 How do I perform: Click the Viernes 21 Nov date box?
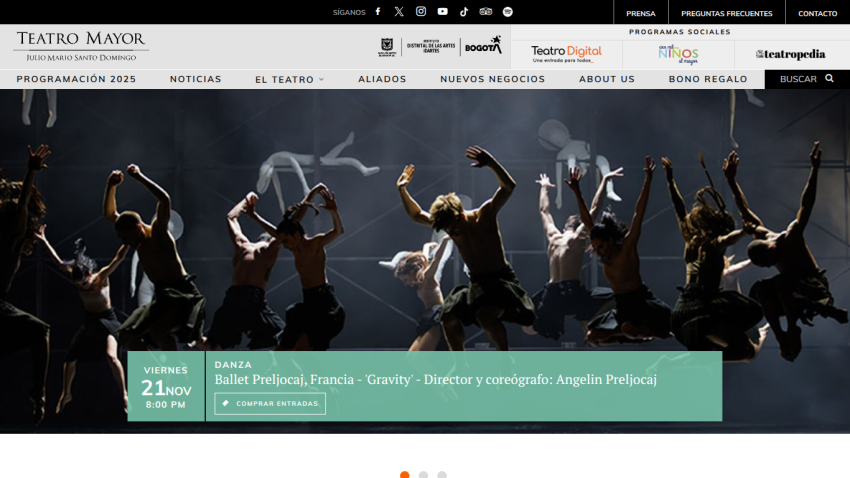pos(166,386)
